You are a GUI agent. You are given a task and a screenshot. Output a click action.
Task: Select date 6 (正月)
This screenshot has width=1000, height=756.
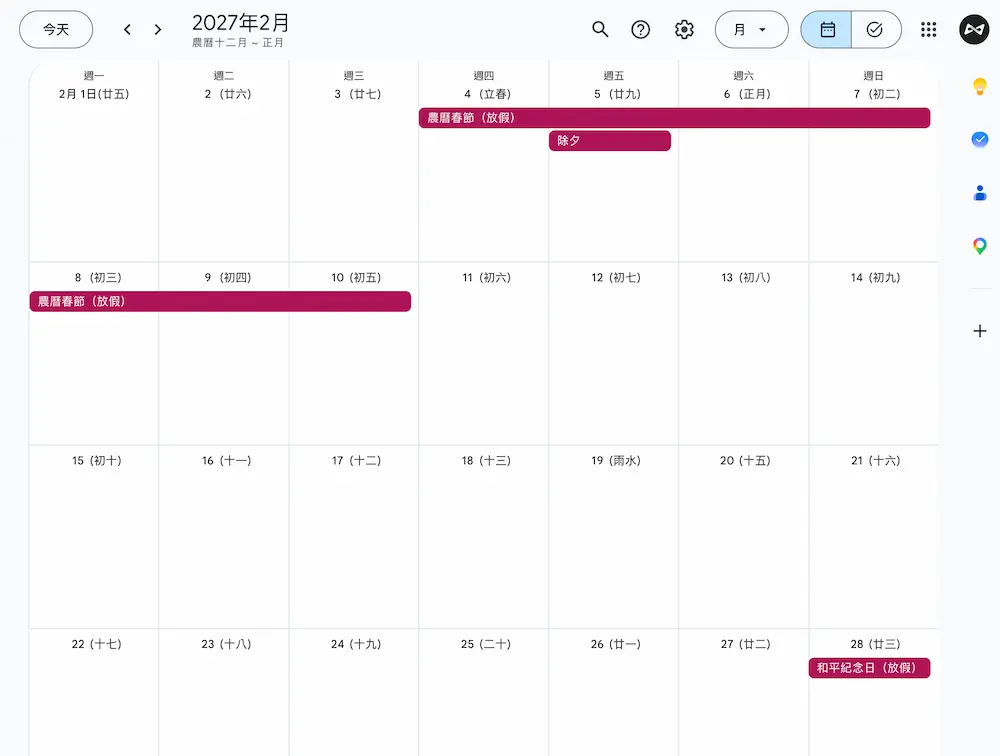click(747, 94)
